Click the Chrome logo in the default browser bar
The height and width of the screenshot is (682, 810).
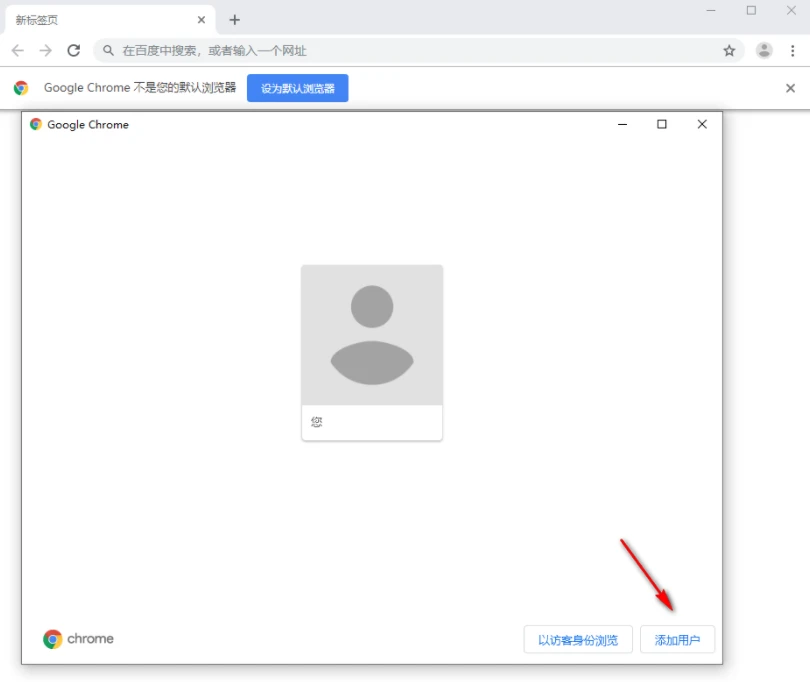(21, 88)
